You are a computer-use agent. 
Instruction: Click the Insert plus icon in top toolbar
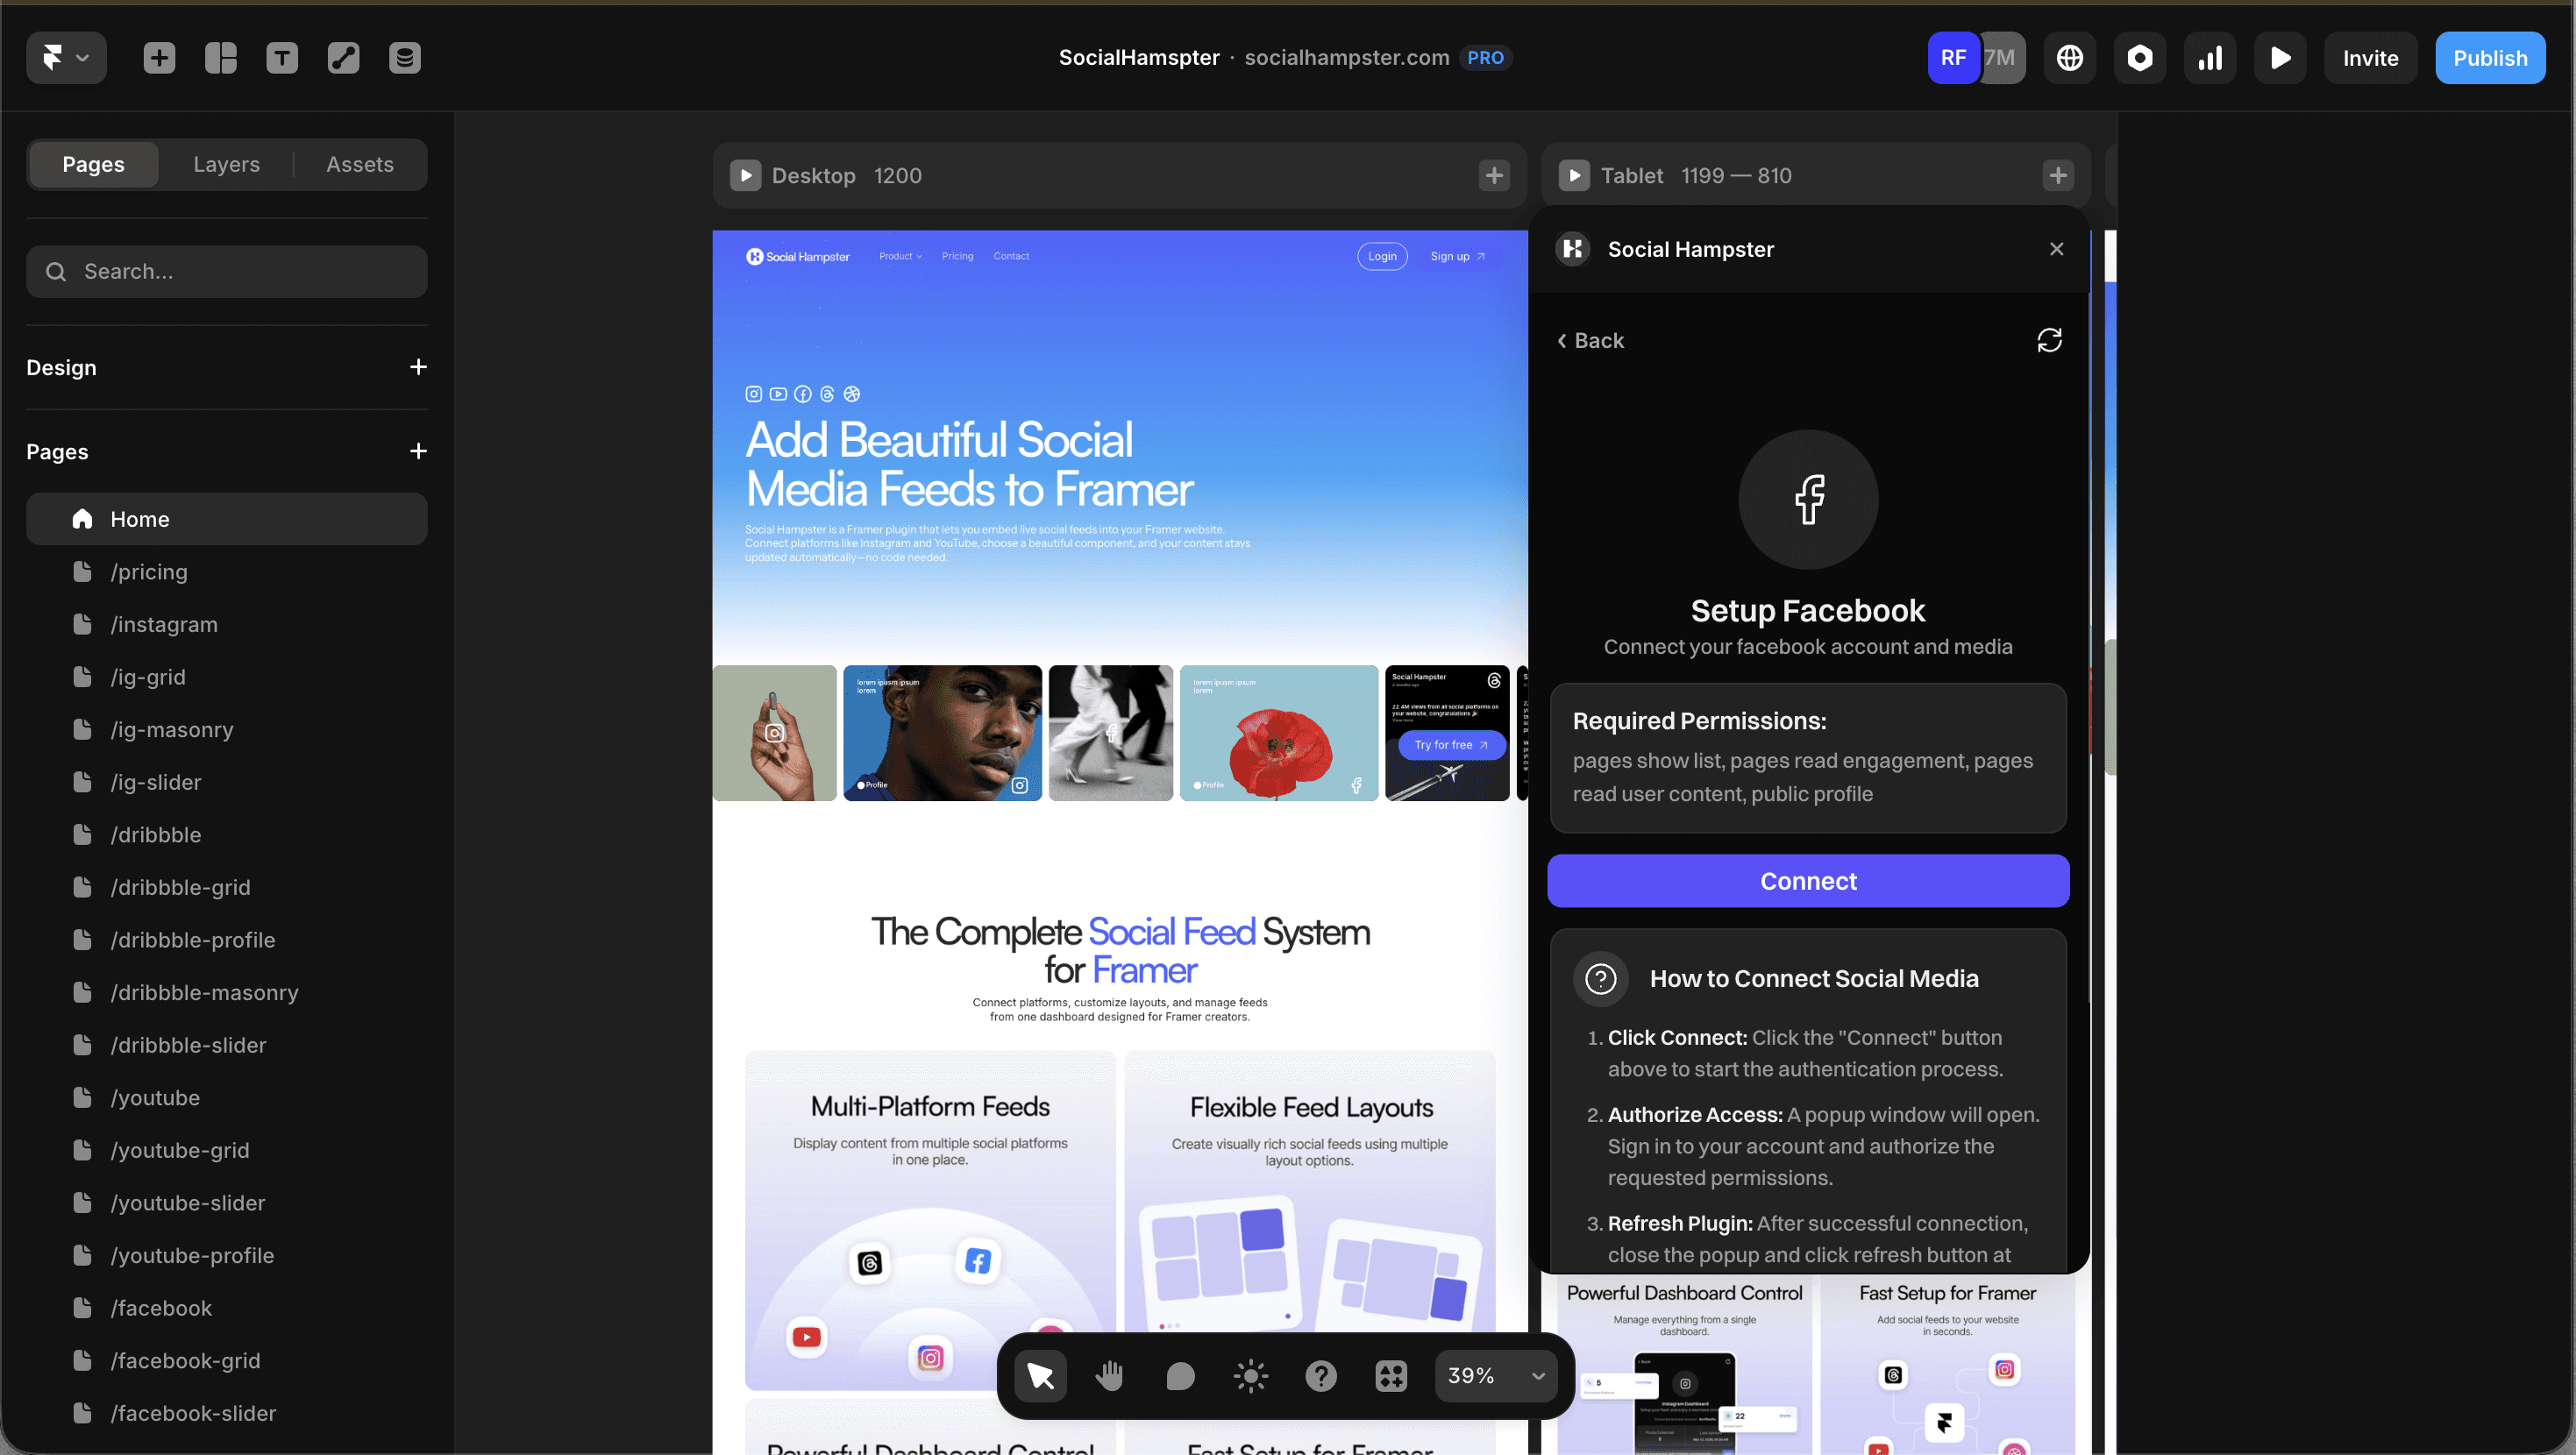point(159,58)
